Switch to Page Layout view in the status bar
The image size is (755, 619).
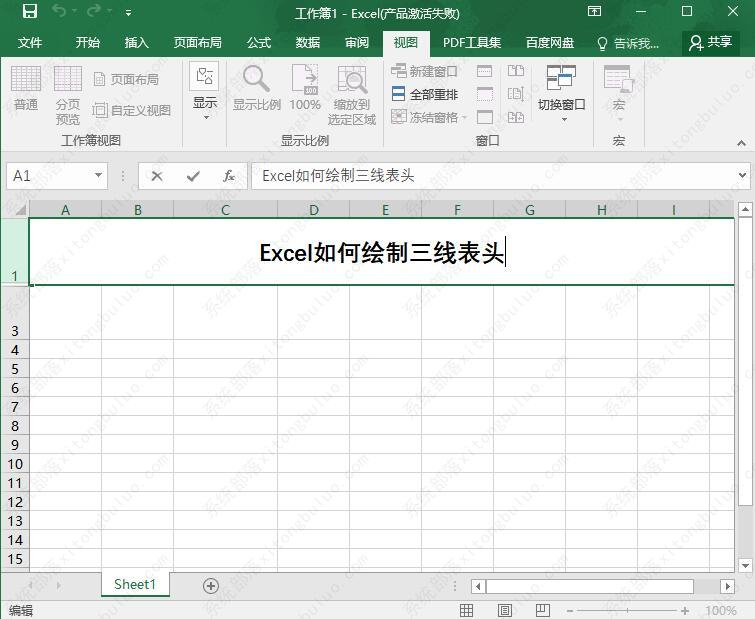click(505, 610)
